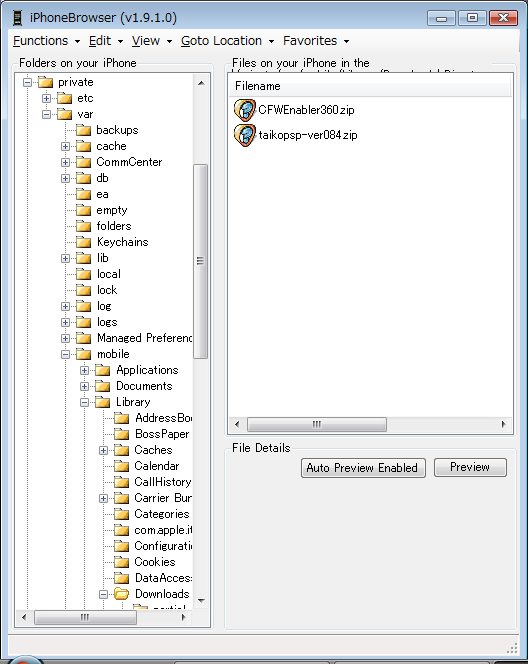Screen dimensions: 528x664
Task: Click file list horizontal scrollbar left arrow
Action: (x=237, y=424)
